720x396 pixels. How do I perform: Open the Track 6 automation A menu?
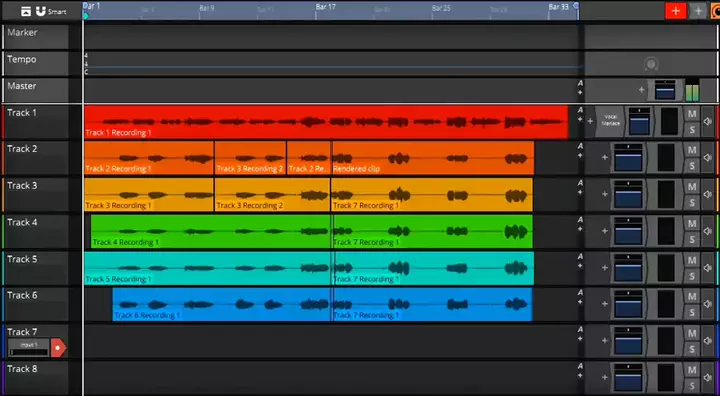[x=580, y=293]
